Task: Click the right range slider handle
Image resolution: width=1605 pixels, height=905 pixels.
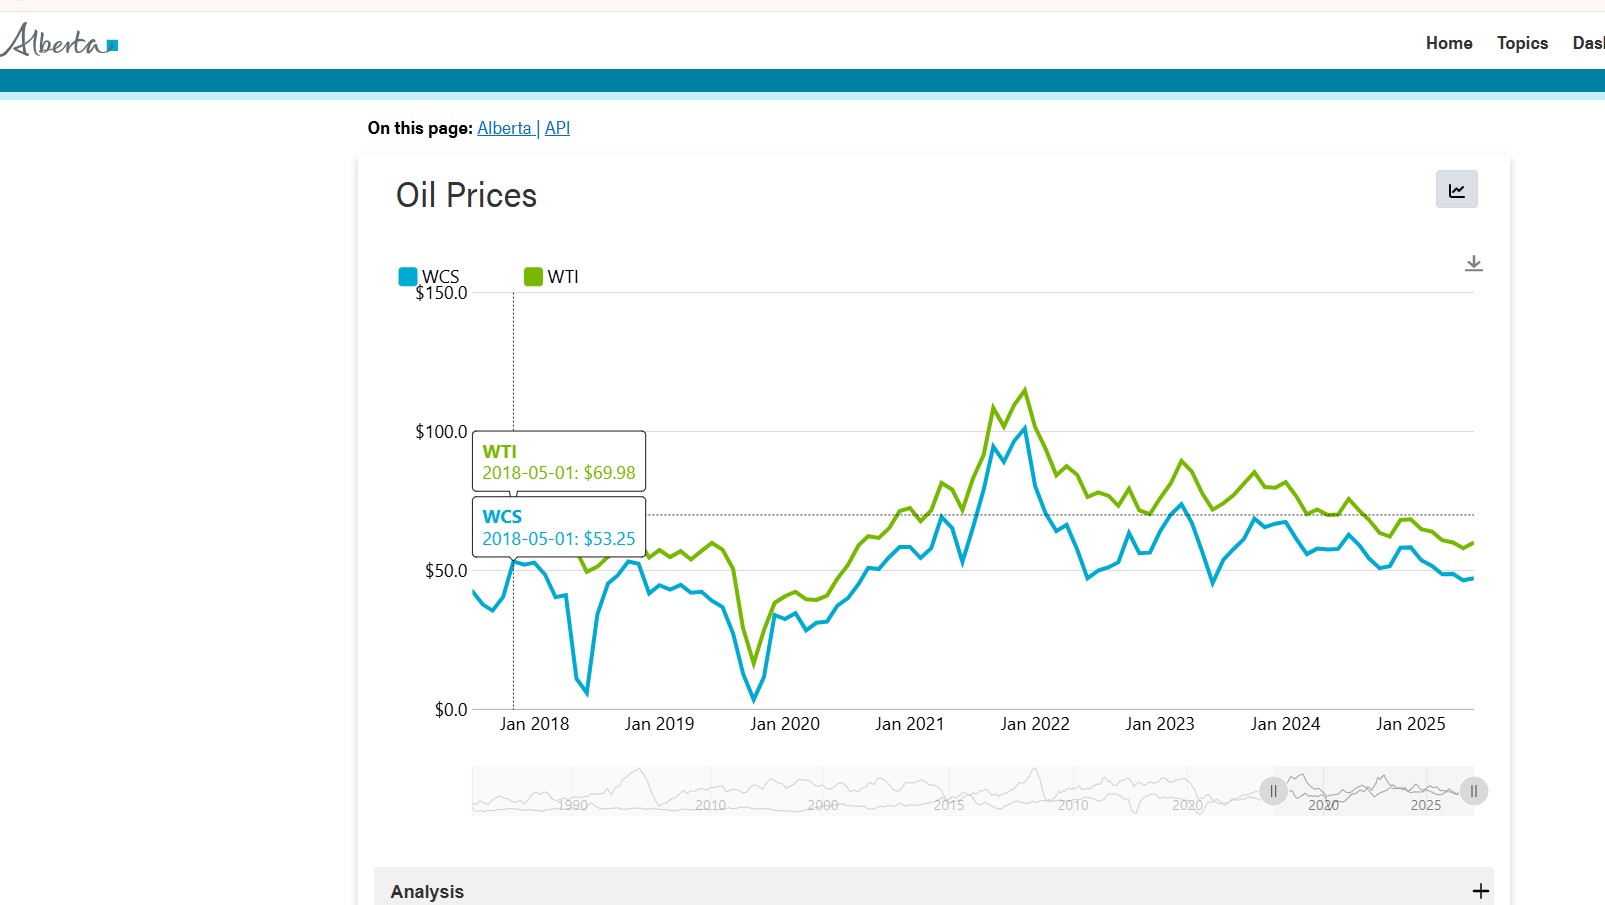Action: [1473, 791]
